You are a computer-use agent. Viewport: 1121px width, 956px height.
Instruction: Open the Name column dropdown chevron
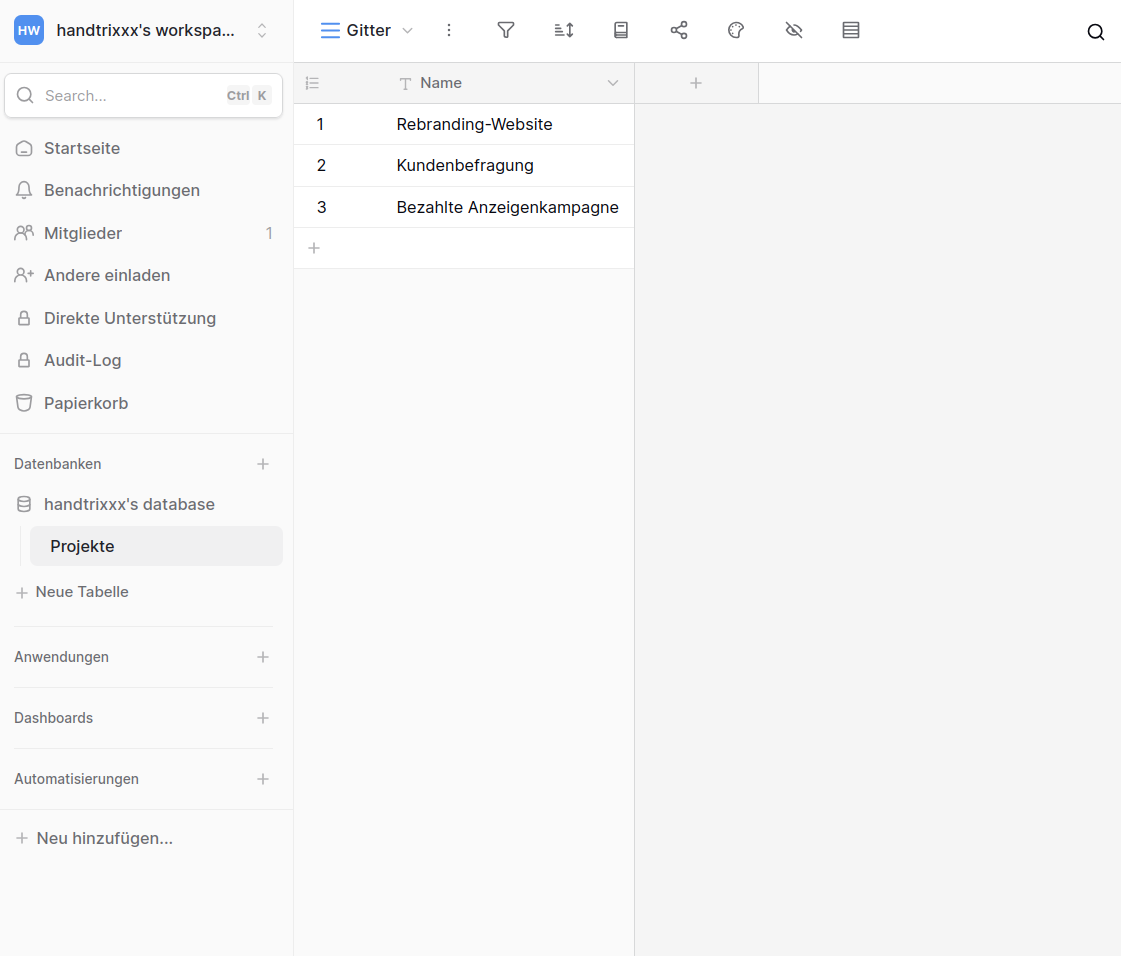point(613,83)
